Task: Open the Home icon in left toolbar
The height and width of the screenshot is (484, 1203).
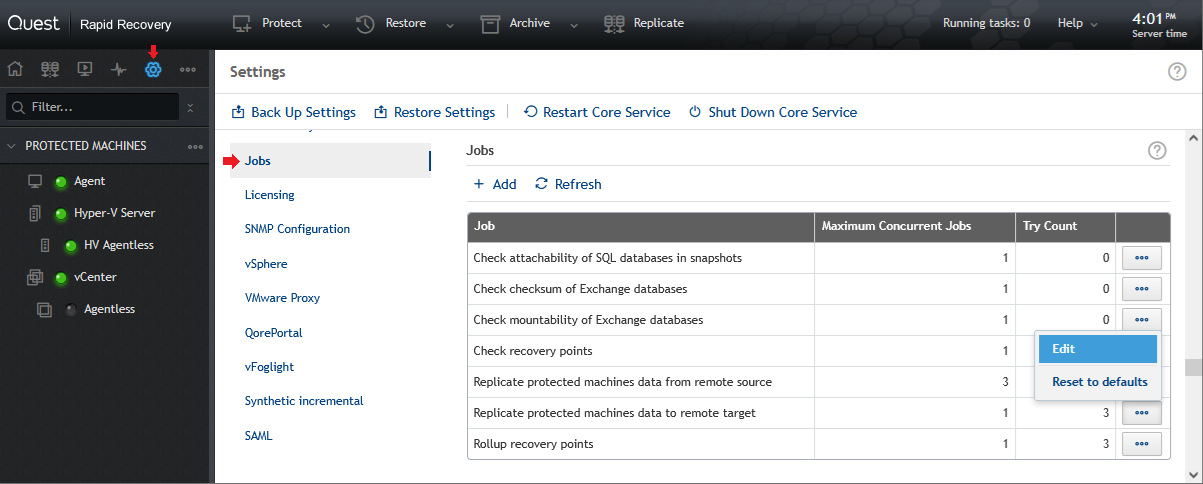Action: (15, 70)
